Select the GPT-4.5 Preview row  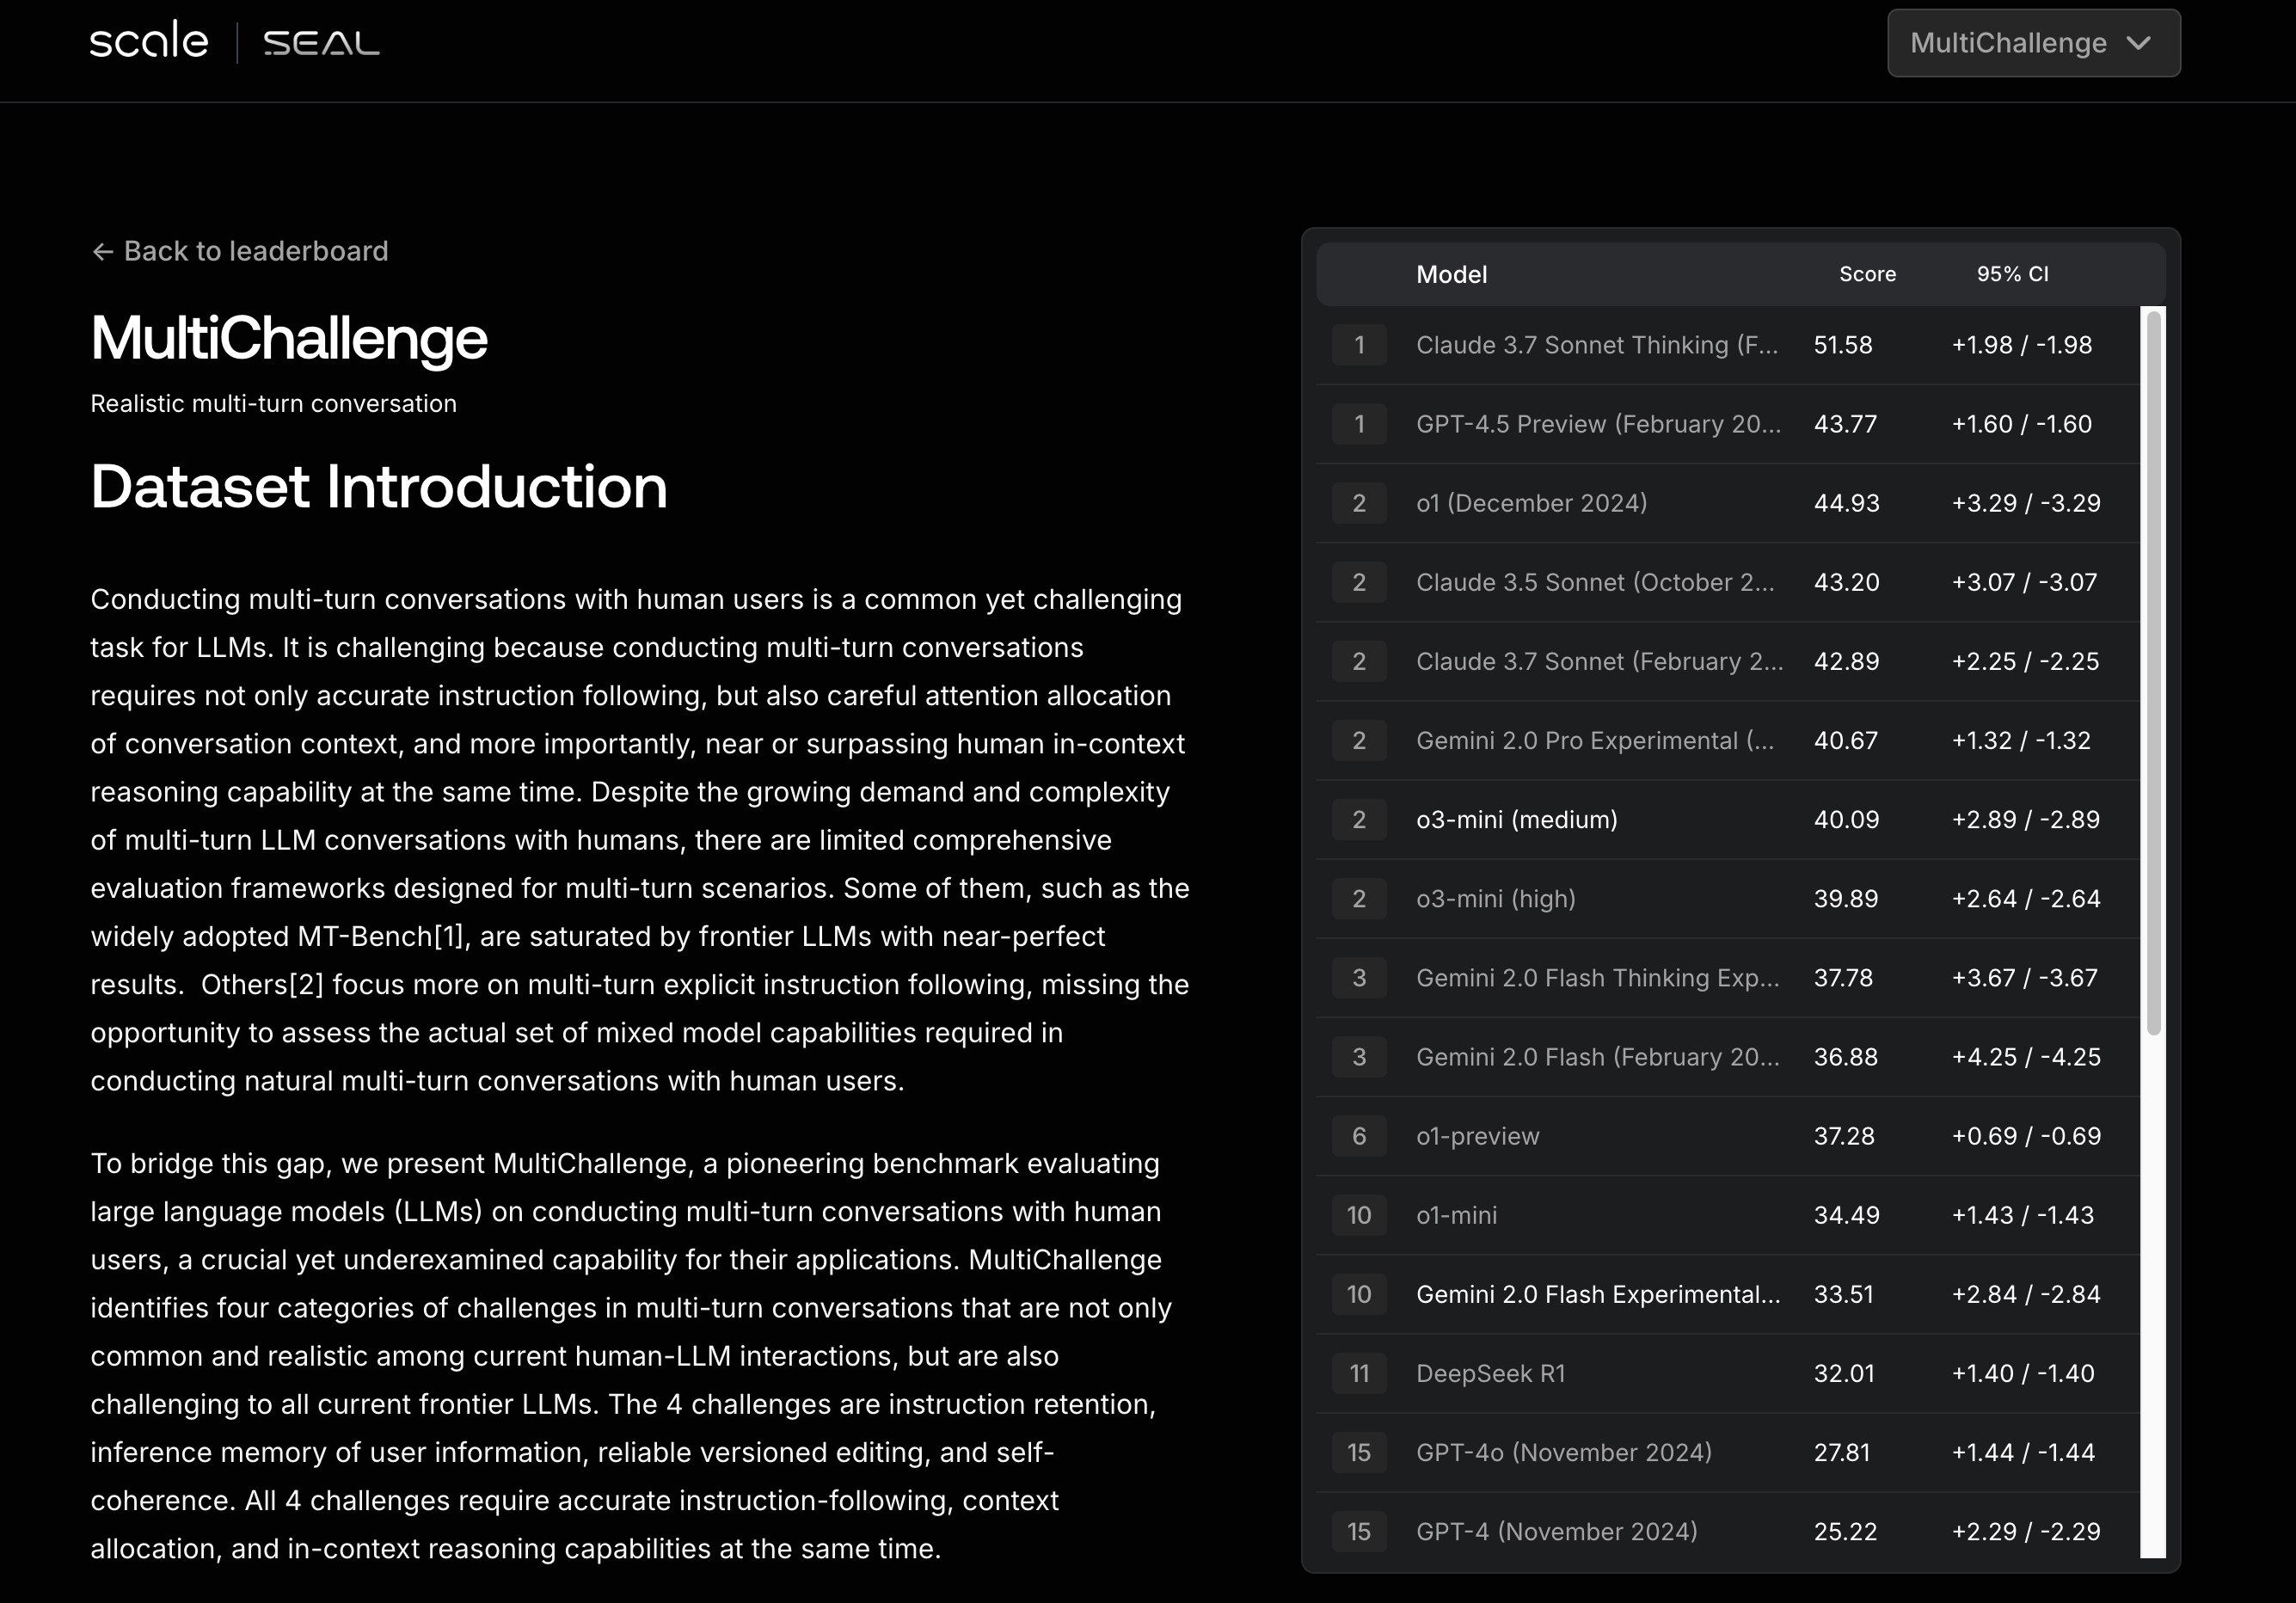coord(1597,424)
